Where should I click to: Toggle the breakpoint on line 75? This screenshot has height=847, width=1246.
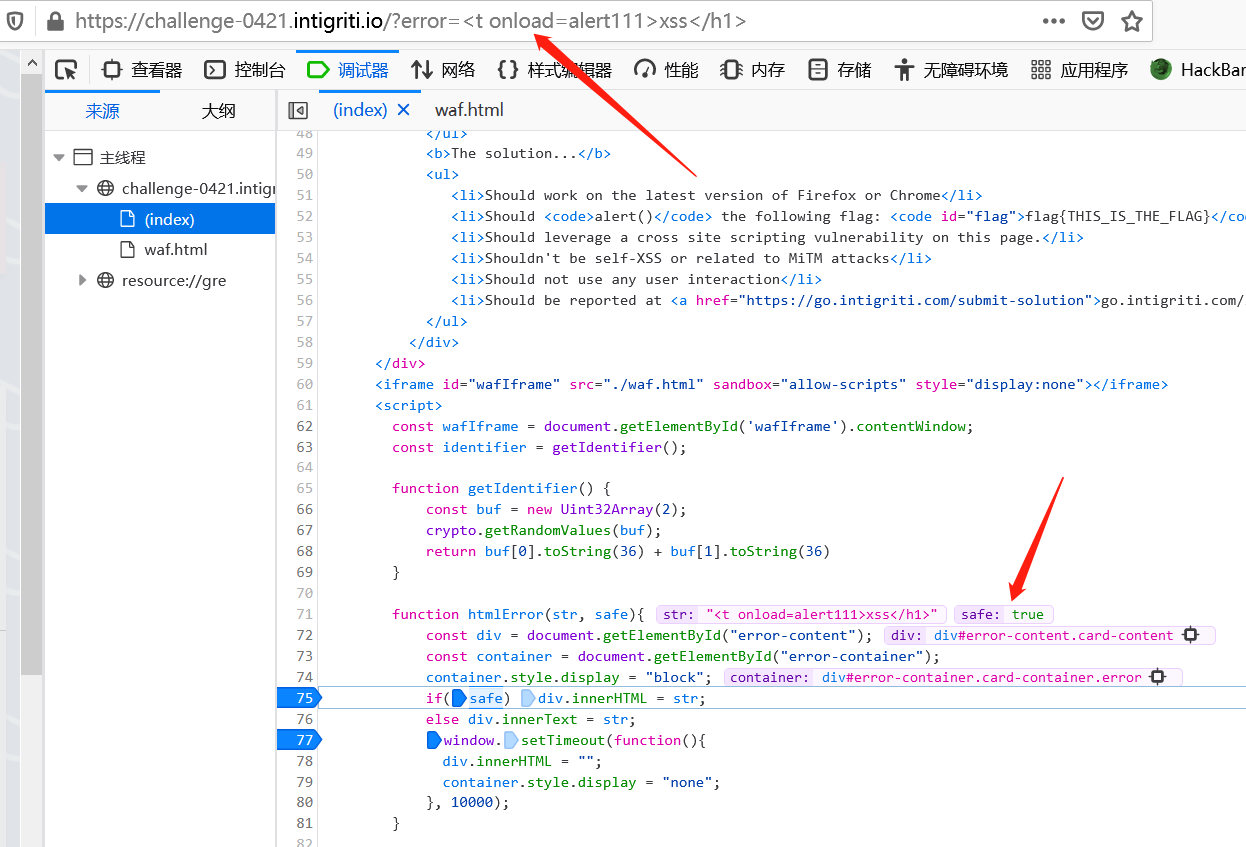(300, 698)
